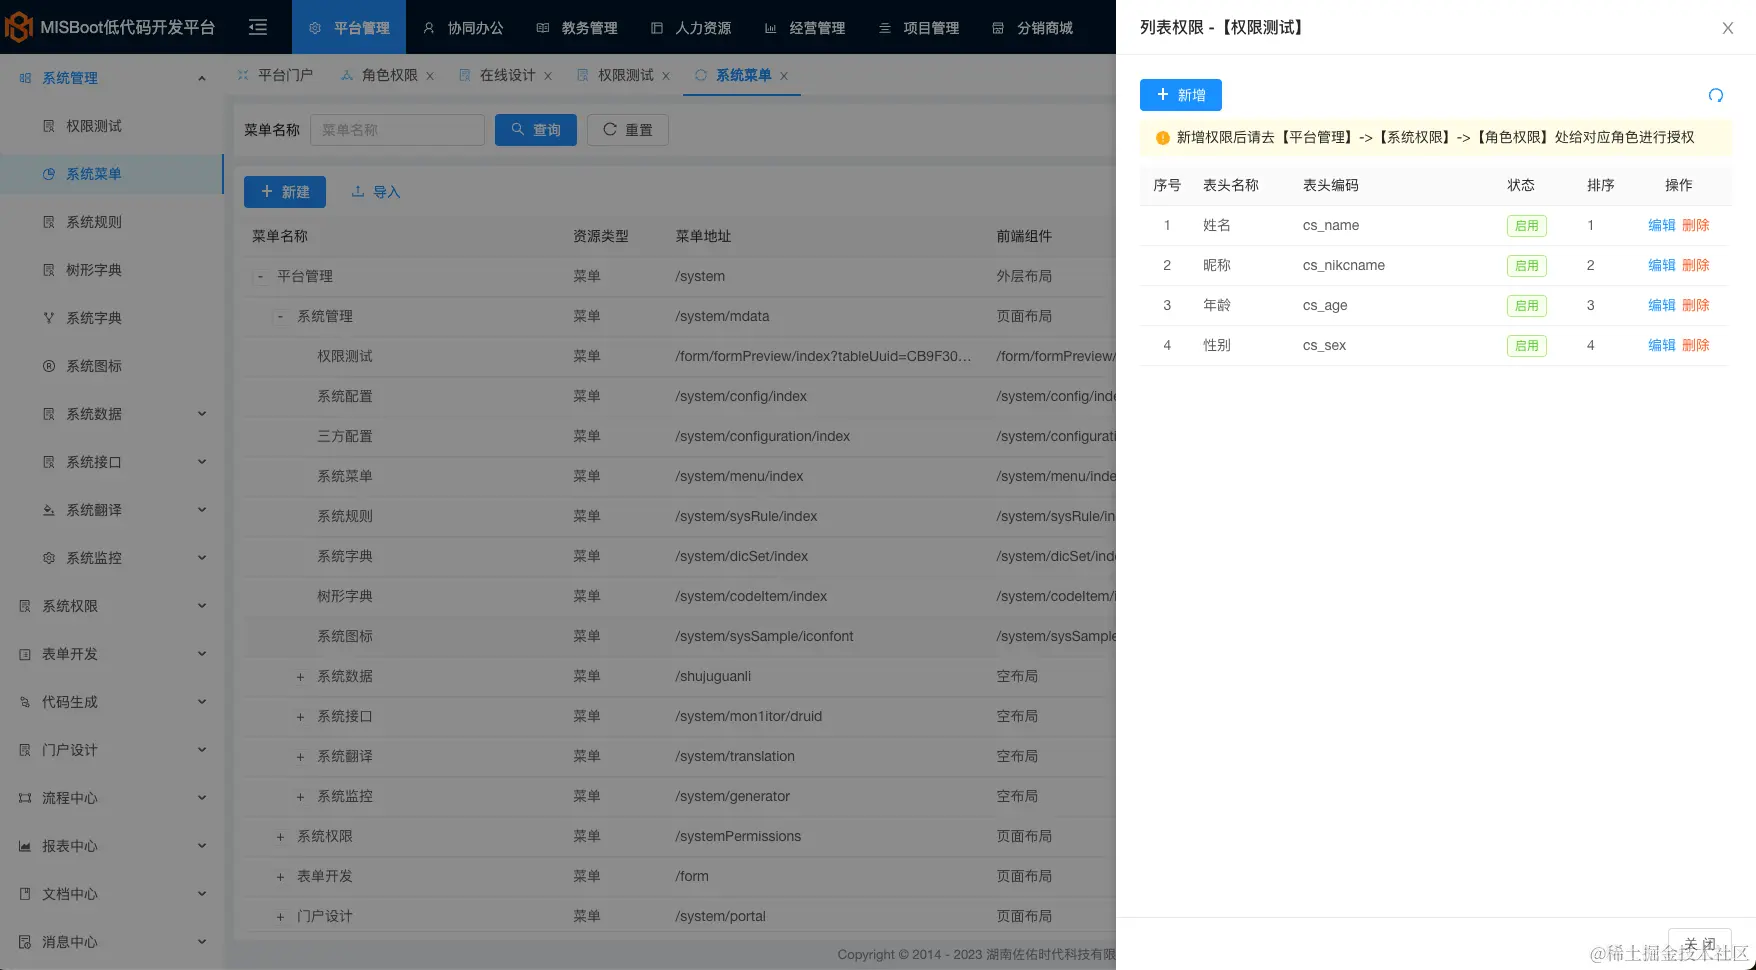Click the 报表中心 chart icon
Screen dimensions: 1756x970
pyautogui.click(x=23, y=846)
